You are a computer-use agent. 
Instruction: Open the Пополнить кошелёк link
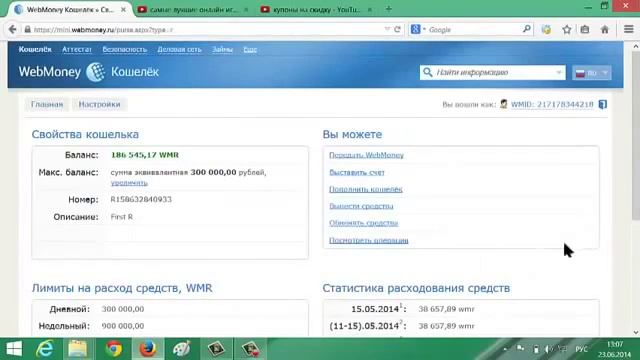tap(366, 189)
